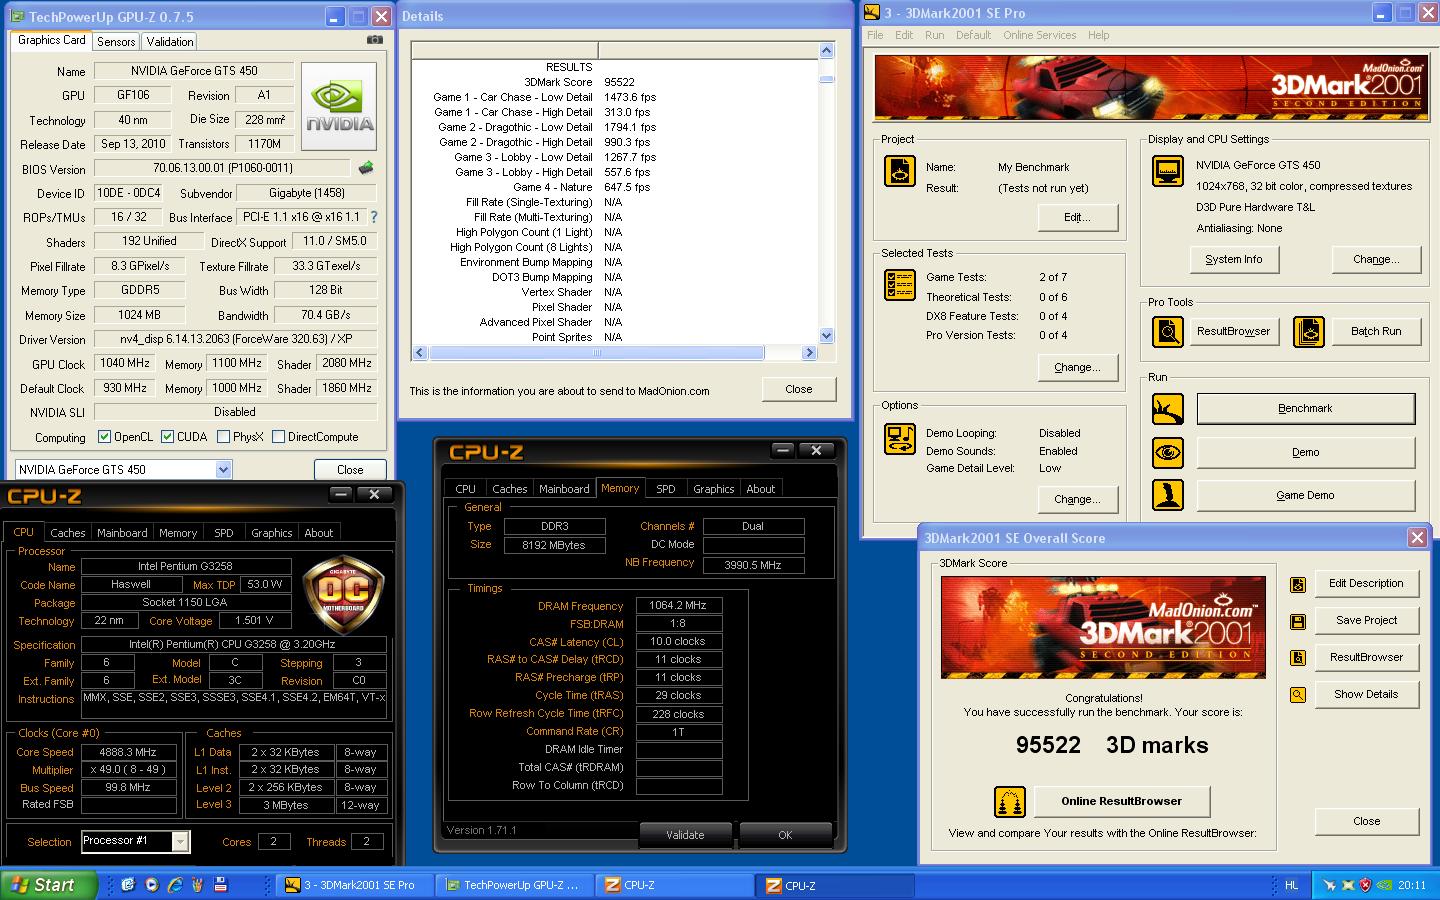Click Close in the Details window

click(x=798, y=390)
